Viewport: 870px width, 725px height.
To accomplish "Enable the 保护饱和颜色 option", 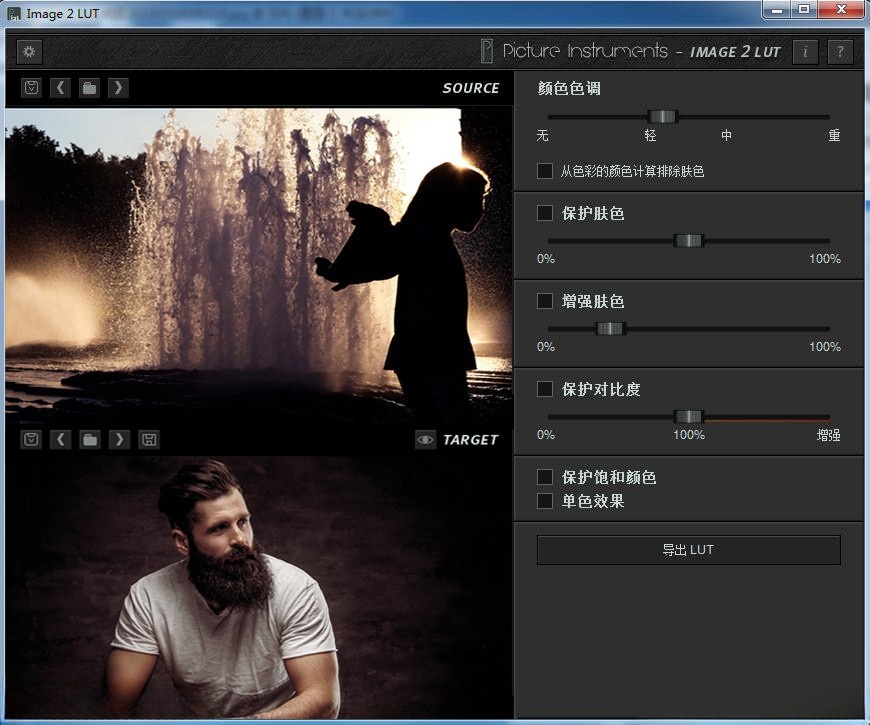I will (545, 477).
